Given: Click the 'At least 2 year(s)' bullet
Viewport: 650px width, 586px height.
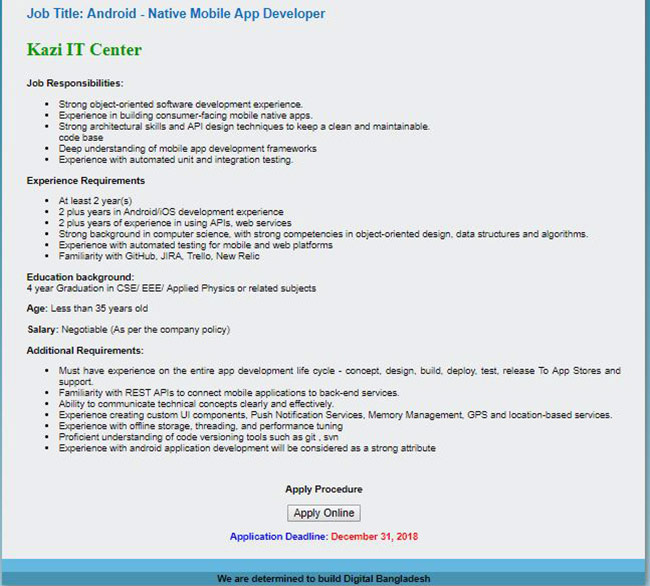Looking at the screenshot, I should [x=95, y=201].
